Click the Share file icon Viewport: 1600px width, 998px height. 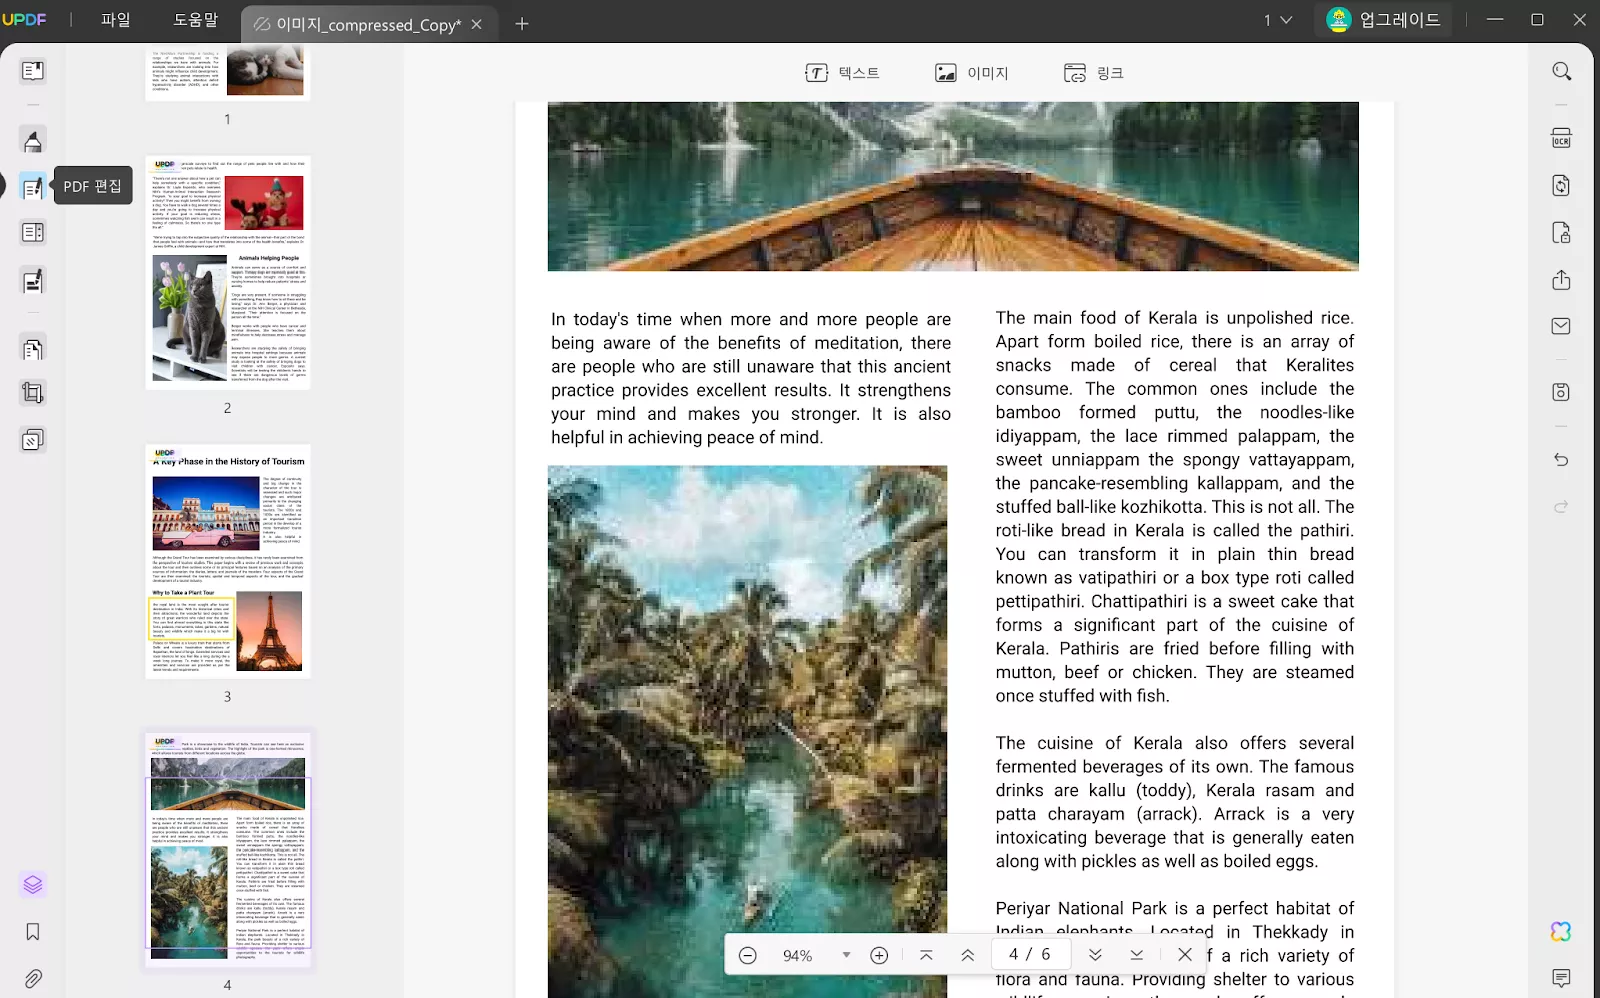click(1561, 280)
